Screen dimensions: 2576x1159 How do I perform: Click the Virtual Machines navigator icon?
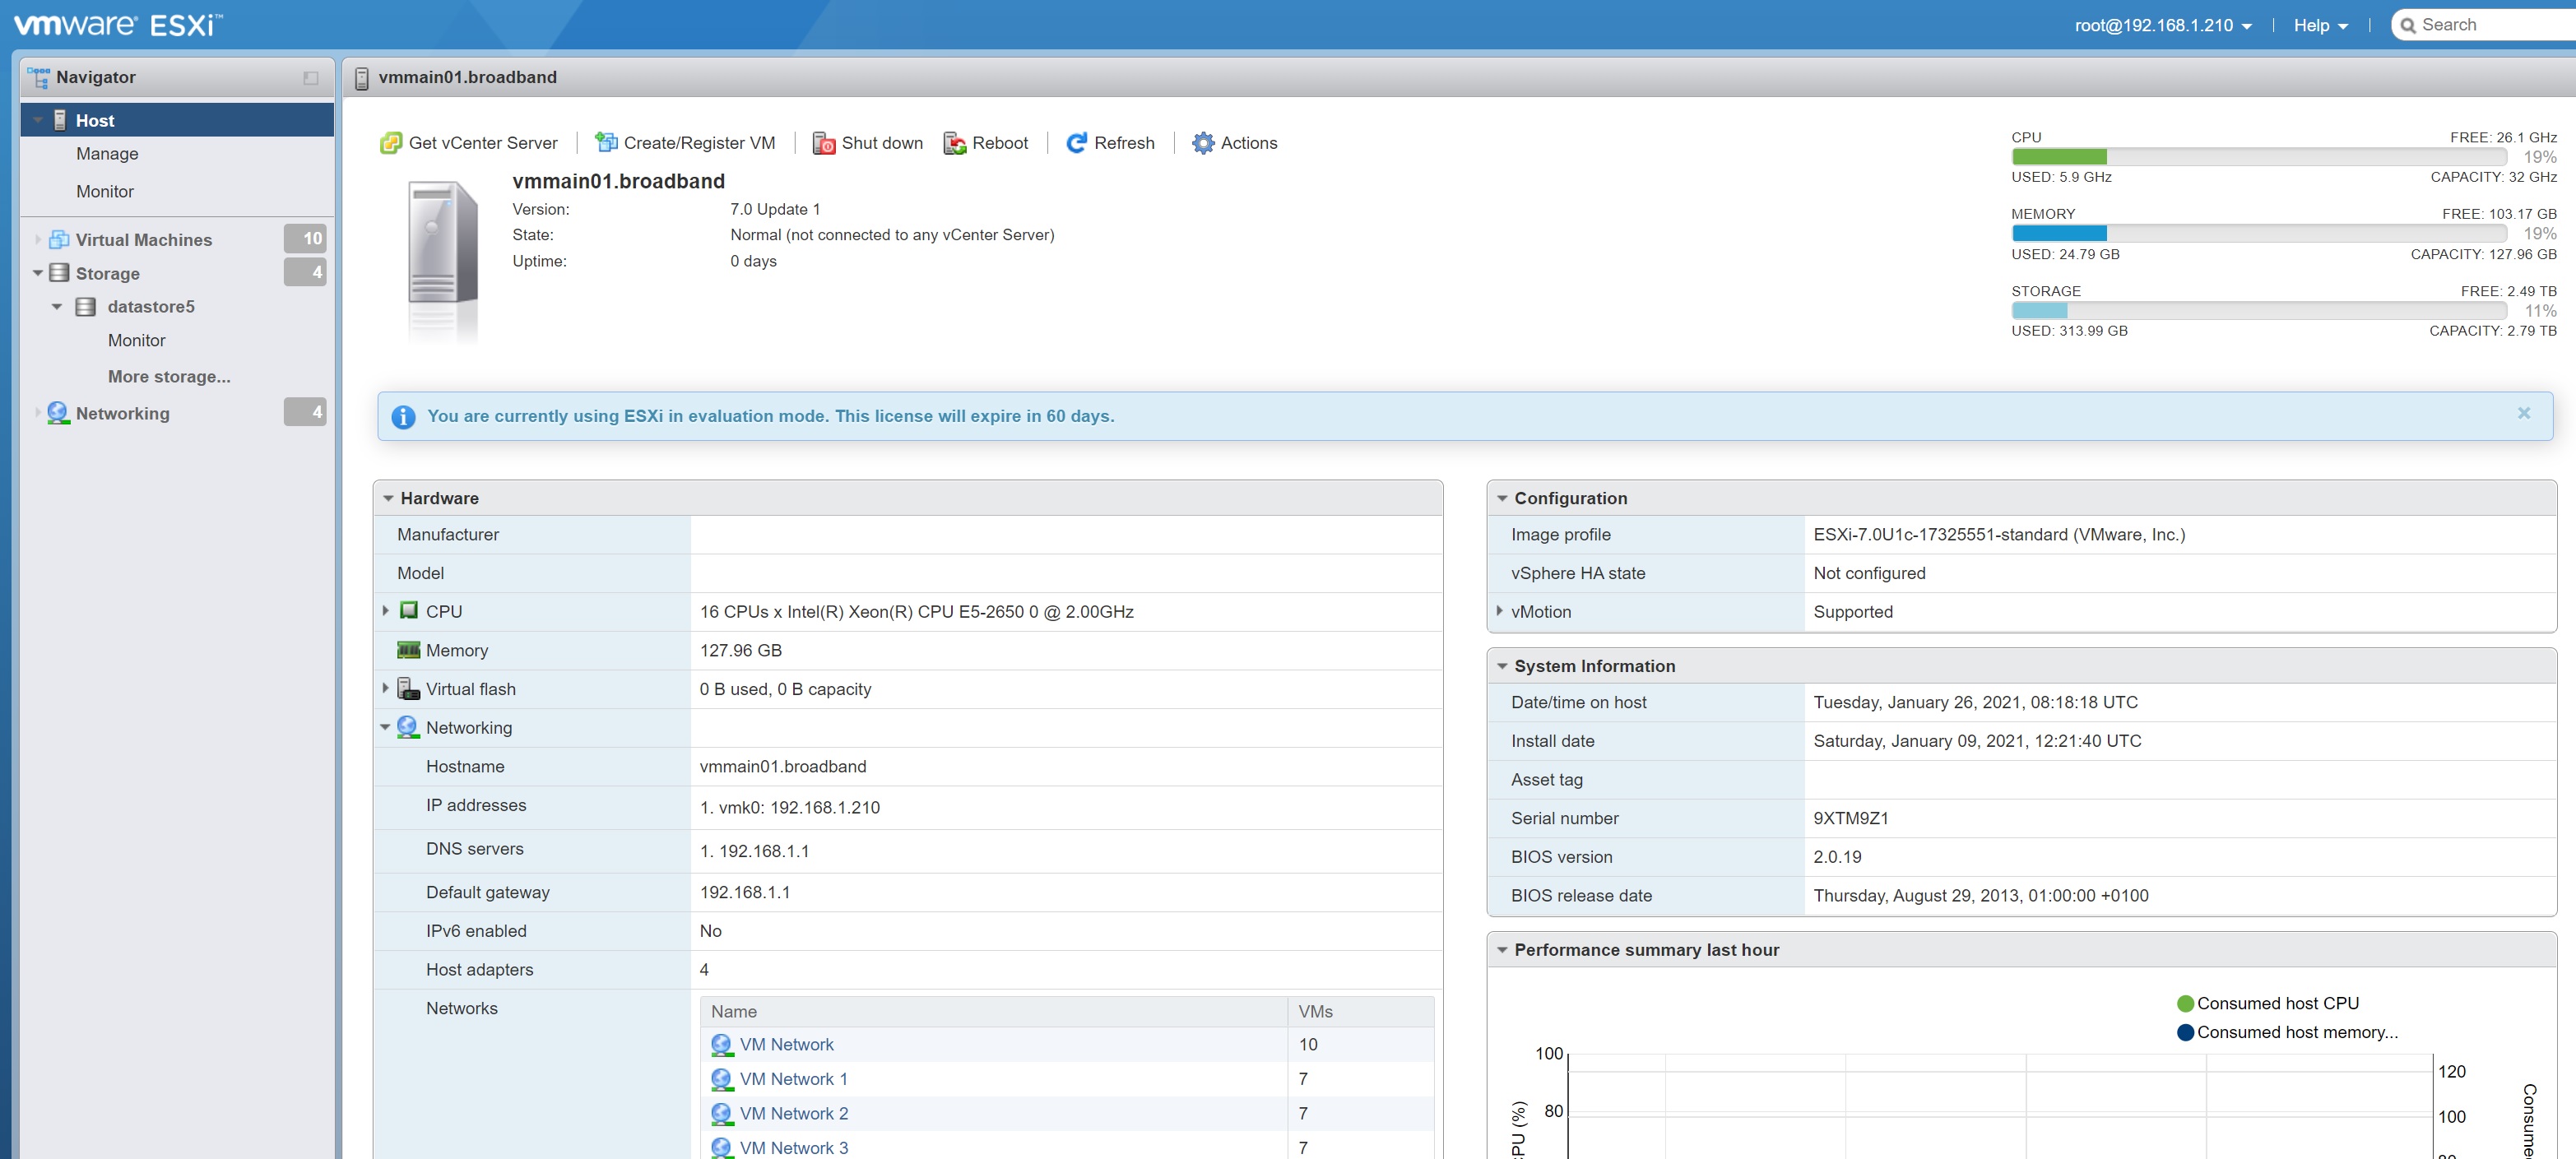pyautogui.click(x=59, y=240)
